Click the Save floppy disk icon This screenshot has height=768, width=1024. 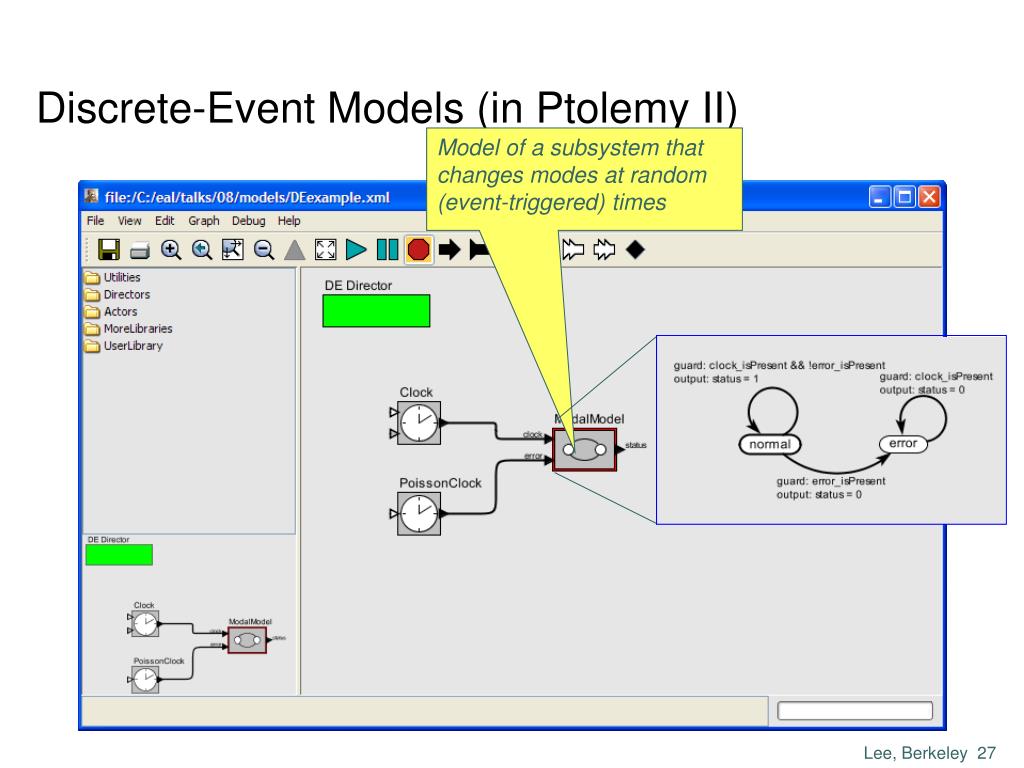108,250
